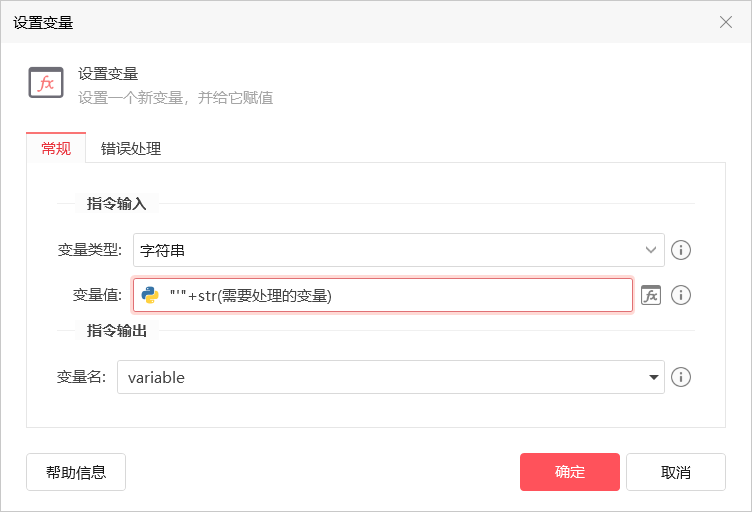This screenshot has height=512, width=752.
Task: Expand the 变量类型 chevron arrow
Action: click(x=652, y=250)
